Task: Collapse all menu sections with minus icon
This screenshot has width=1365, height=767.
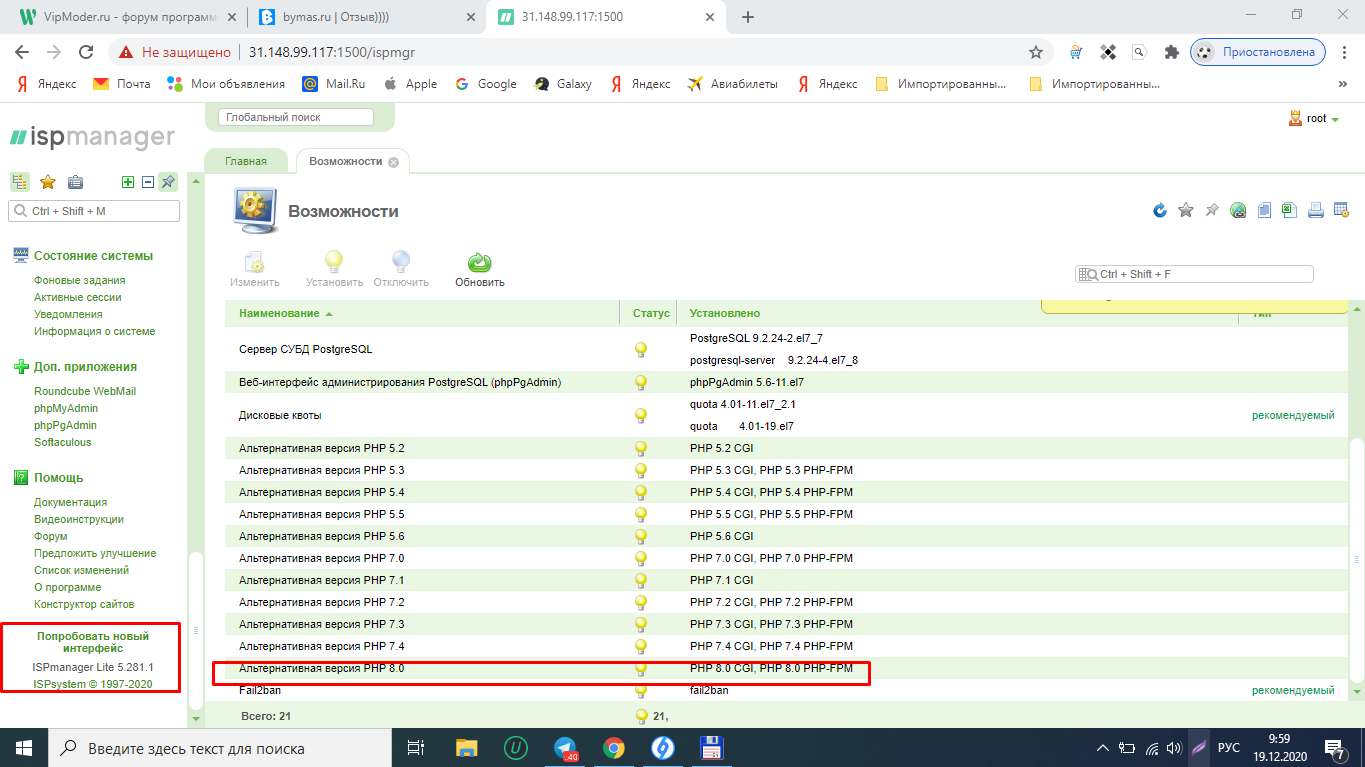Action: point(147,182)
